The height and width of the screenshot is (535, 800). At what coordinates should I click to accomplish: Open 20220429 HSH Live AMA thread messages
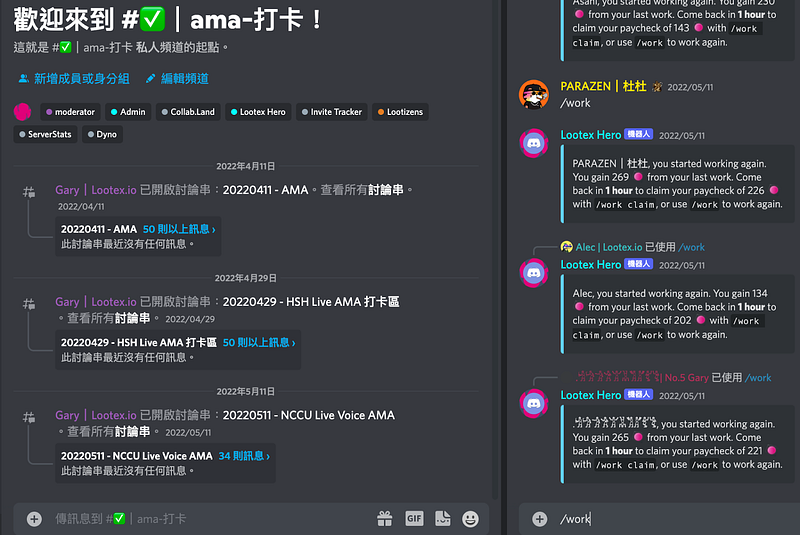[x=259, y=342]
